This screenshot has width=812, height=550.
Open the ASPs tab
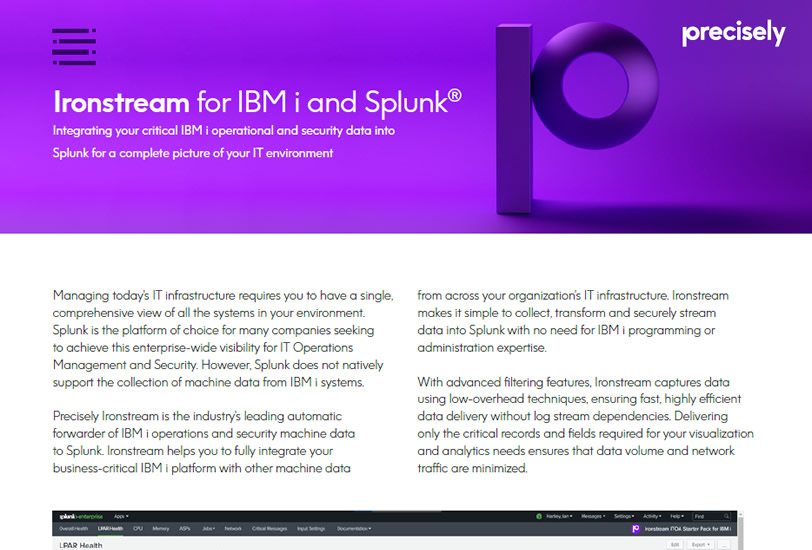pyautogui.click(x=185, y=529)
